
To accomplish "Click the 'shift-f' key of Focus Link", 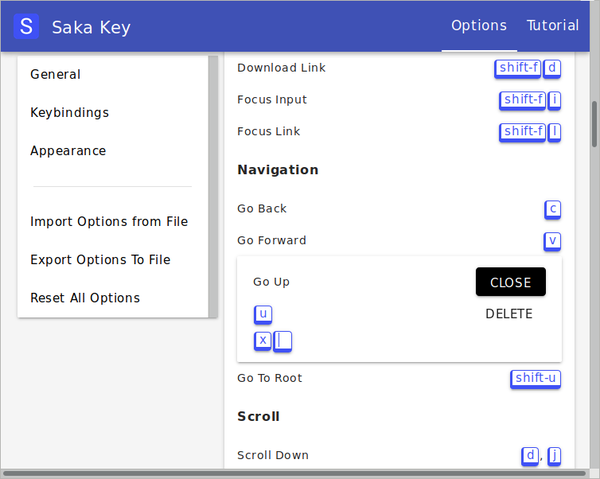I will click(x=522, y=132).
